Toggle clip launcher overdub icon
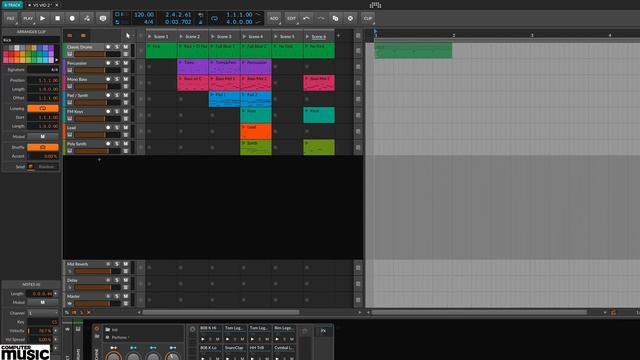 (102, 18)
